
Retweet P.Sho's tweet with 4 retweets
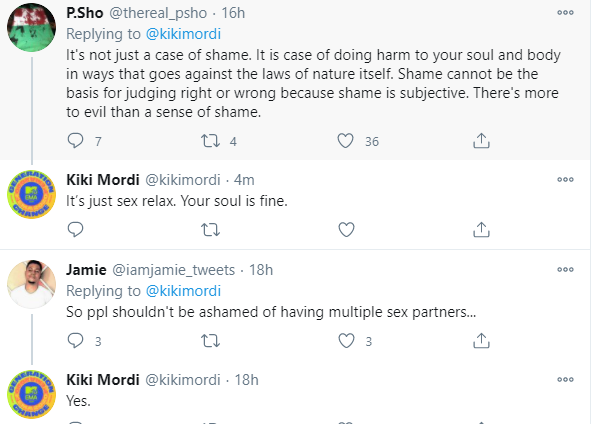[x=210, y=141]
